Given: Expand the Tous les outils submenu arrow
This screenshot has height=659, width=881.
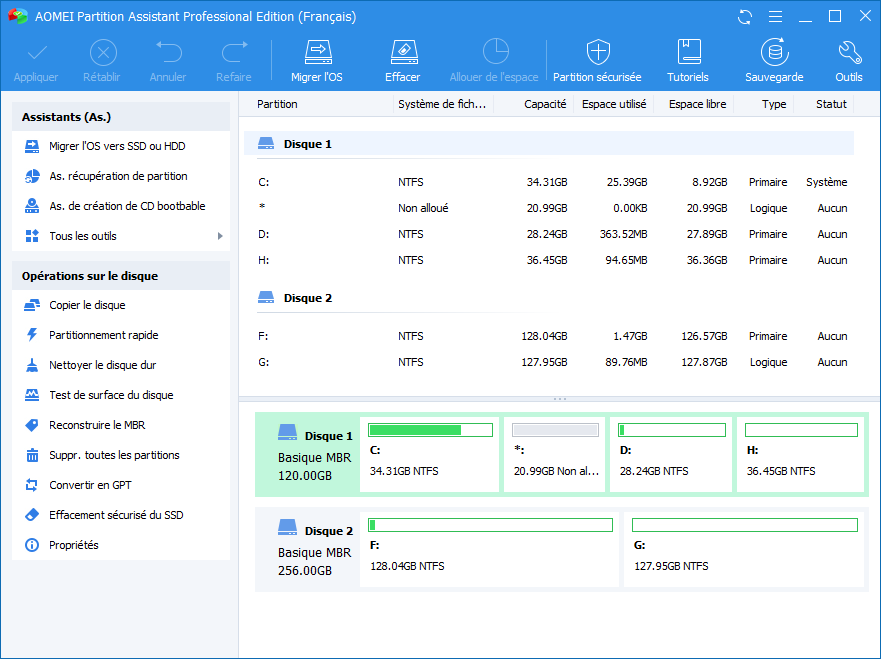Looking at the screenshot, I should (219, 236).
